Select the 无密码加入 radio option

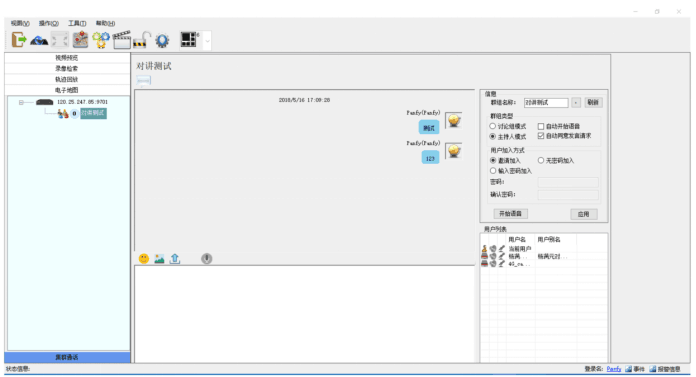[541, 160]
